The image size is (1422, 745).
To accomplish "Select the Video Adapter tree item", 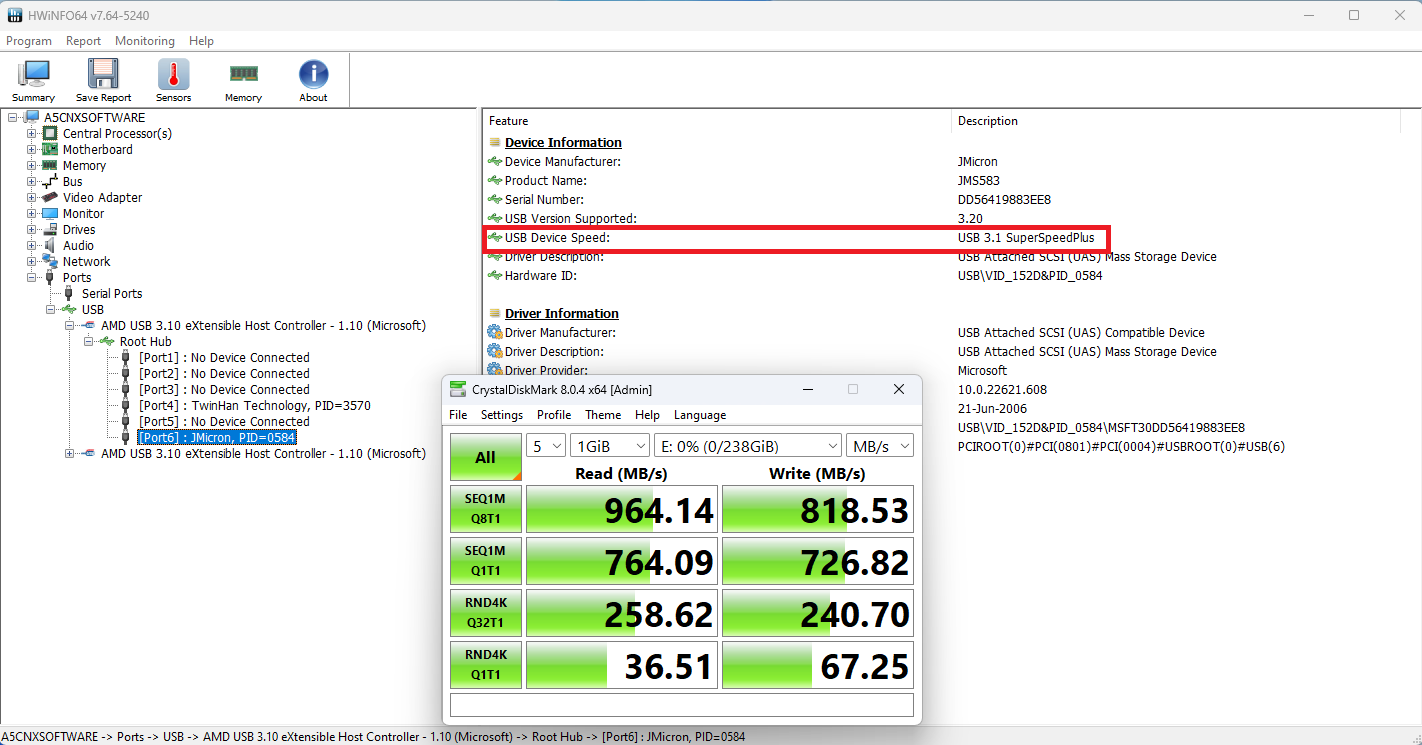I will pos(102,197).
